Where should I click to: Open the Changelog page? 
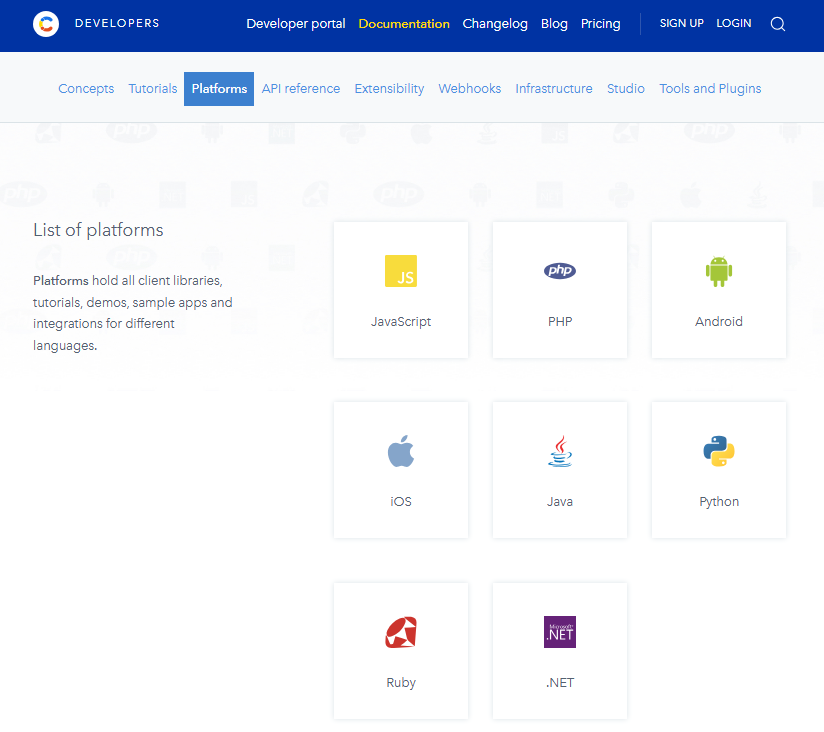pyautogui.click(x=495, y=24)
